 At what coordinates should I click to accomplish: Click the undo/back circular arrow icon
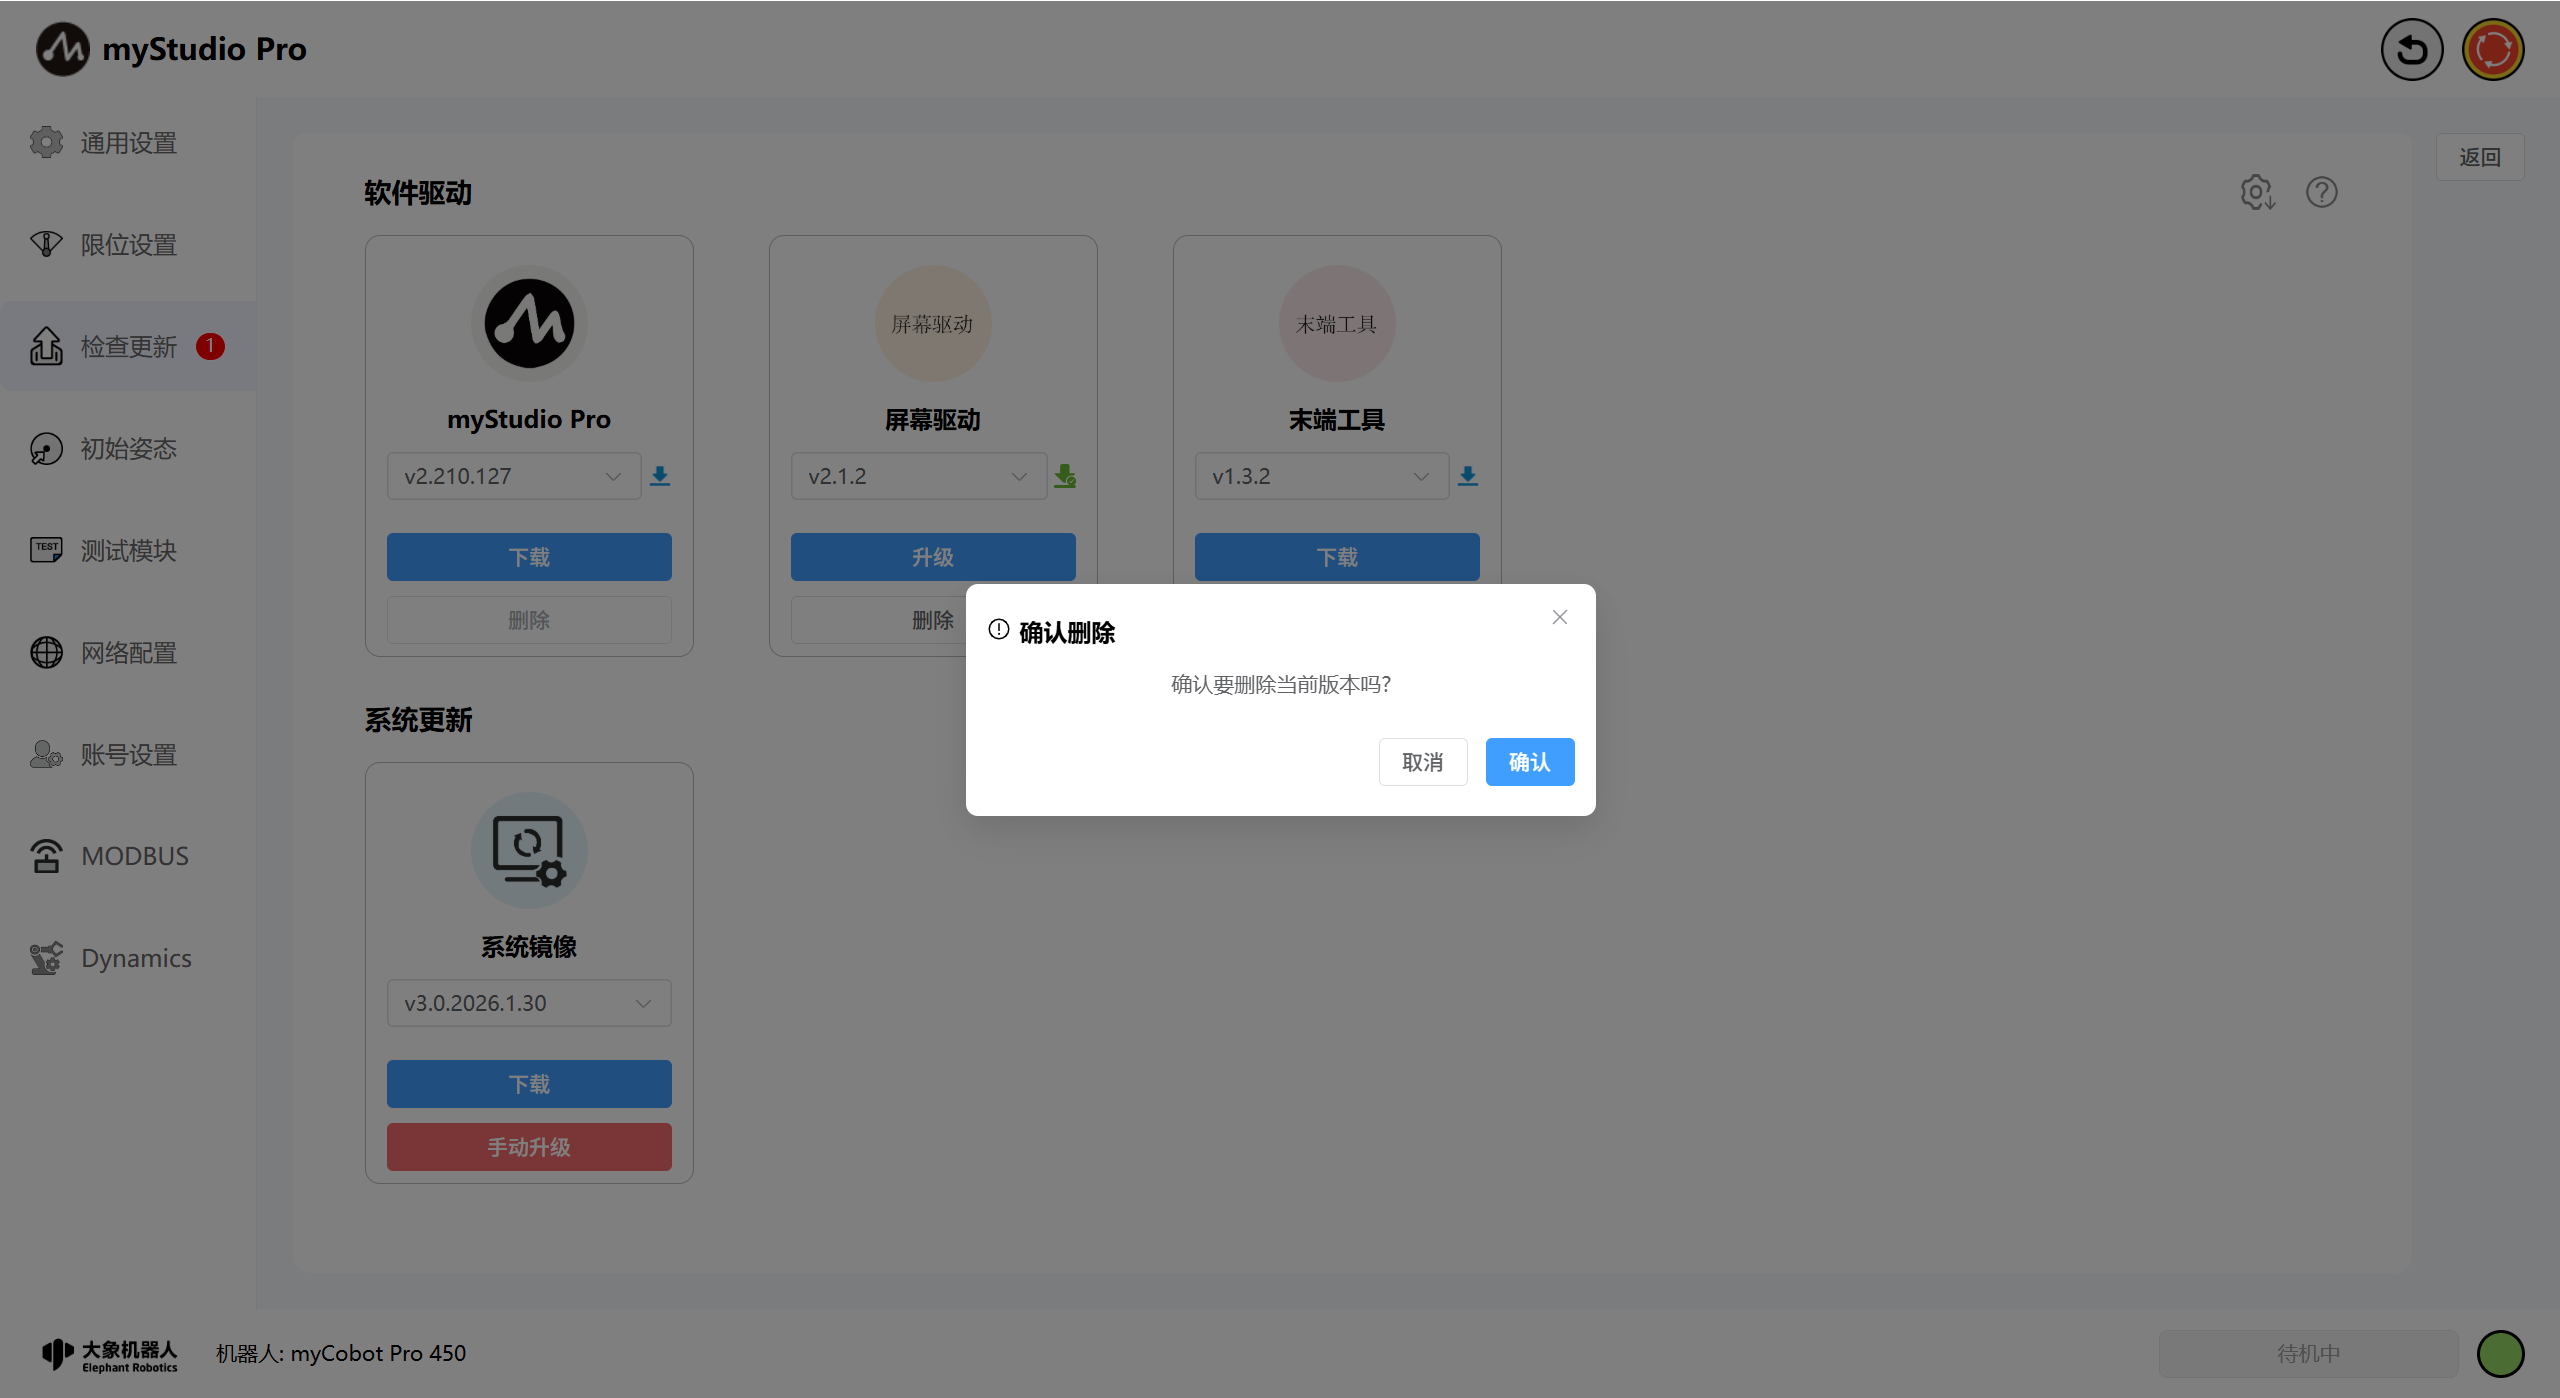[x=2411, y=50]
